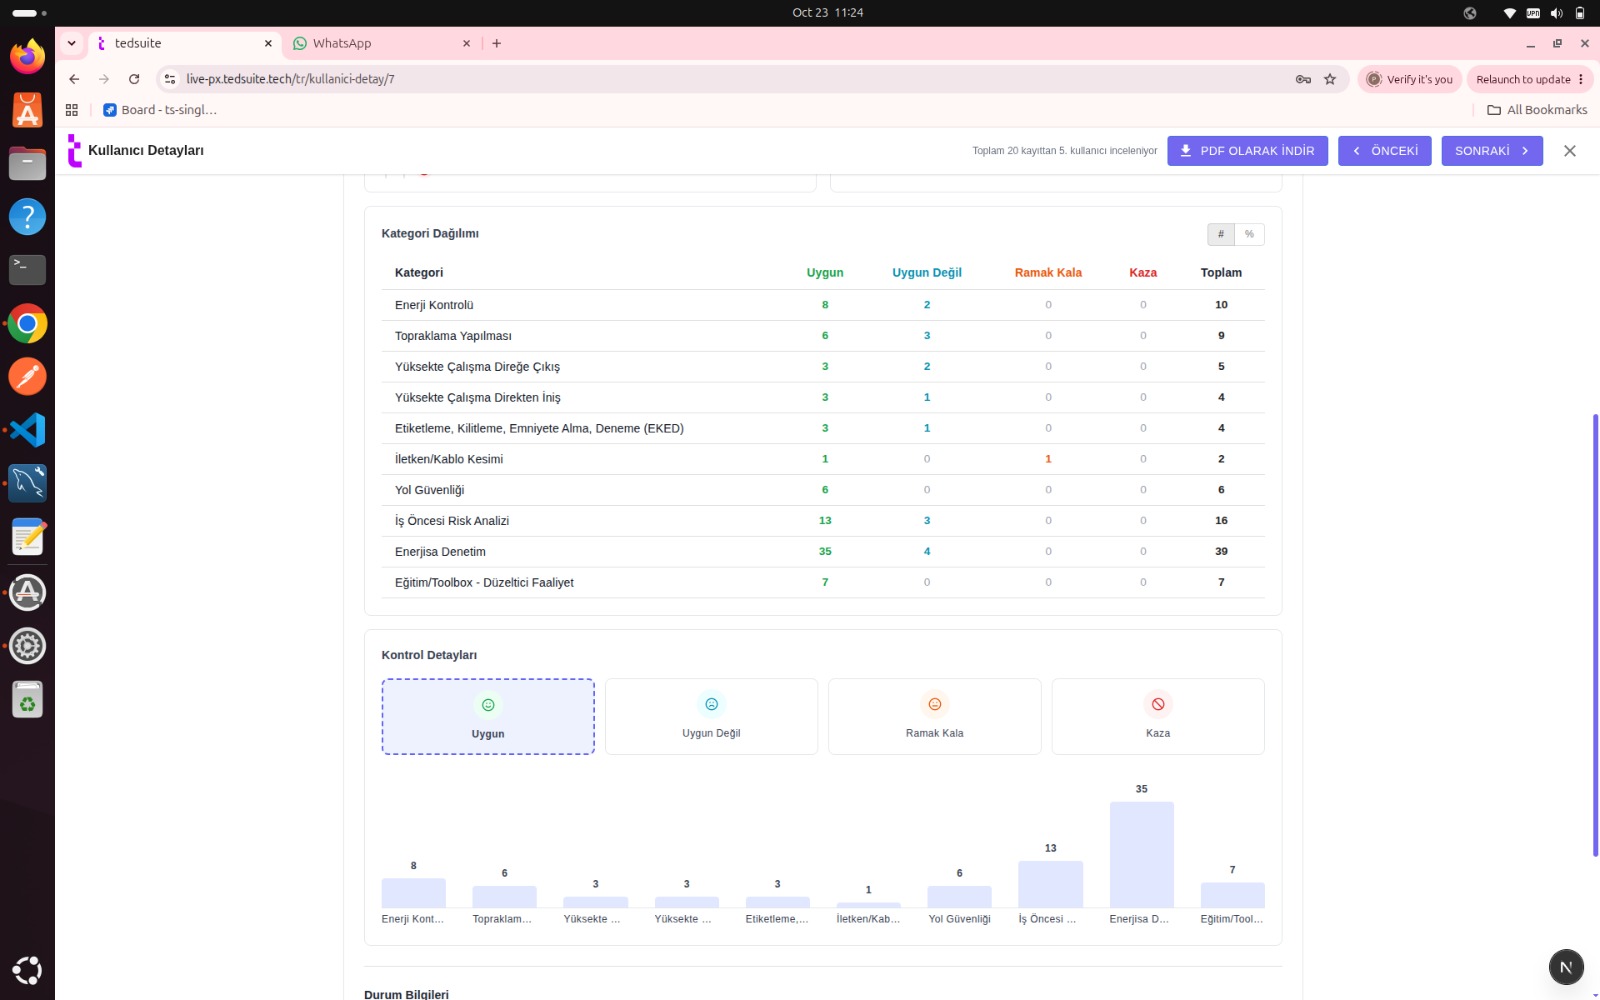
Task: Switch distribution to percent (%) view
Action: [x=1249, y=234]
